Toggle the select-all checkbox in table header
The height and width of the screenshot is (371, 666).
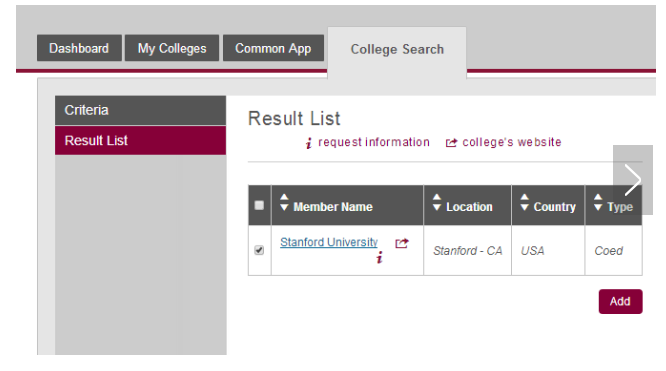pos(259,206)
